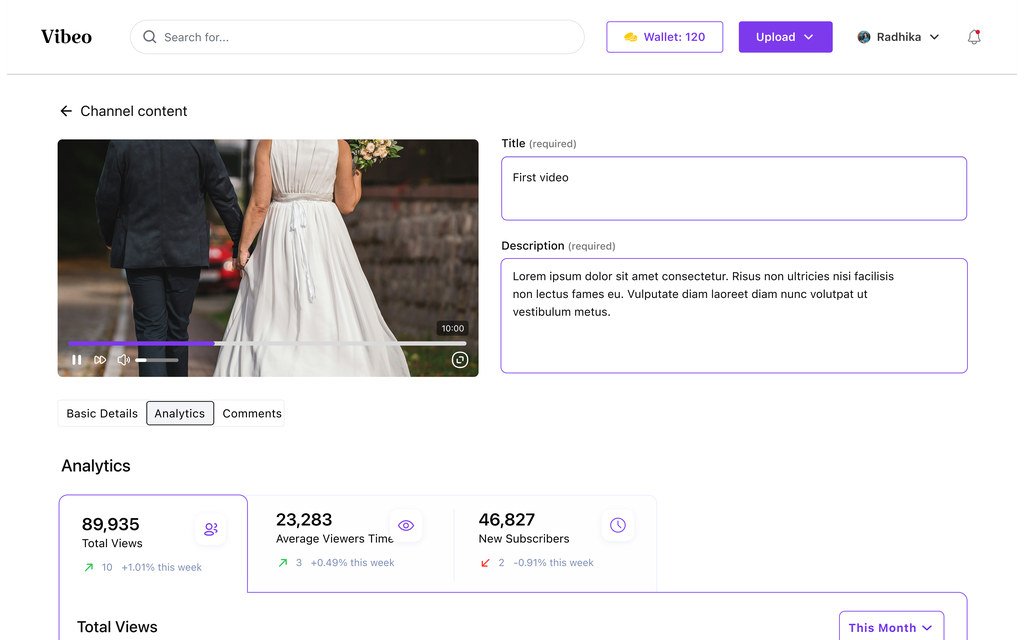Image resolution: width=1024 pixels, height=640 pixels.
Task: Click the 89,935 views value
Action: point(110,524)
